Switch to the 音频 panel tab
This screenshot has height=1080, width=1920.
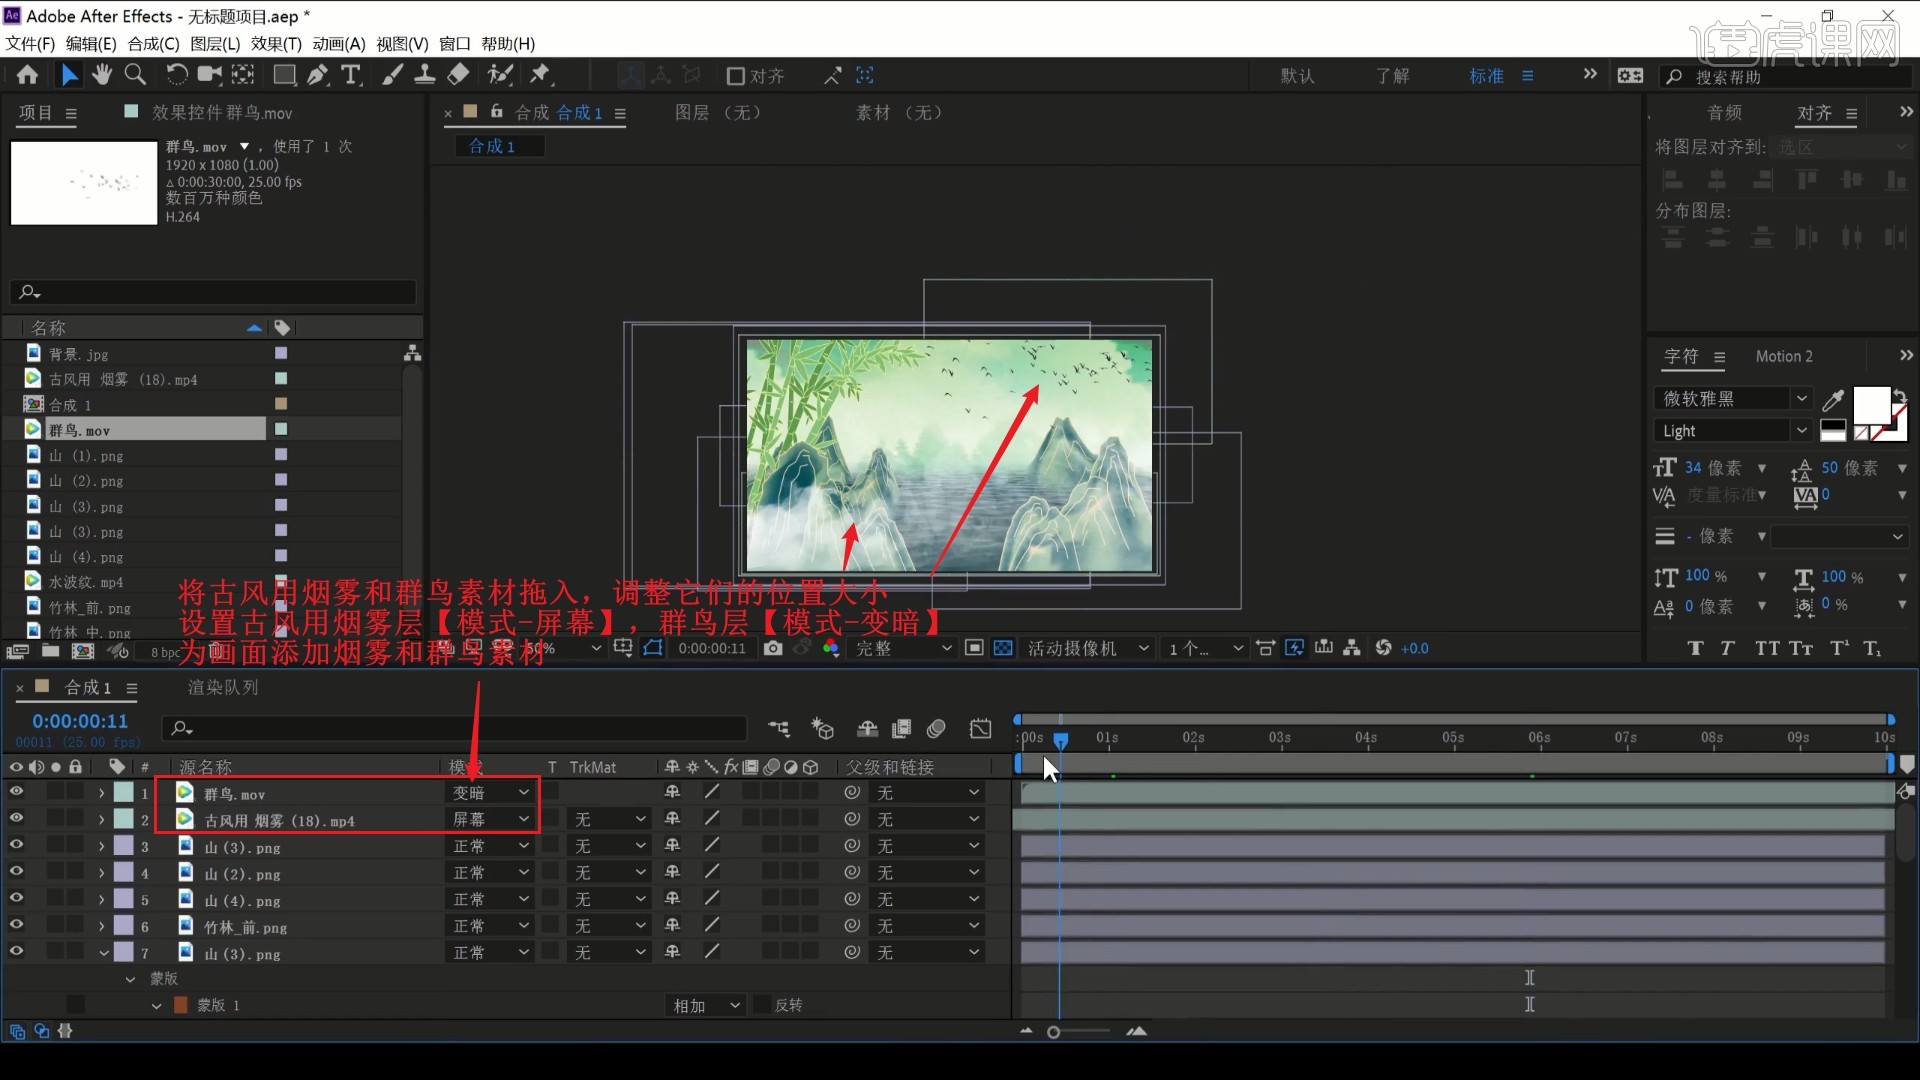tap(1725, 113)
